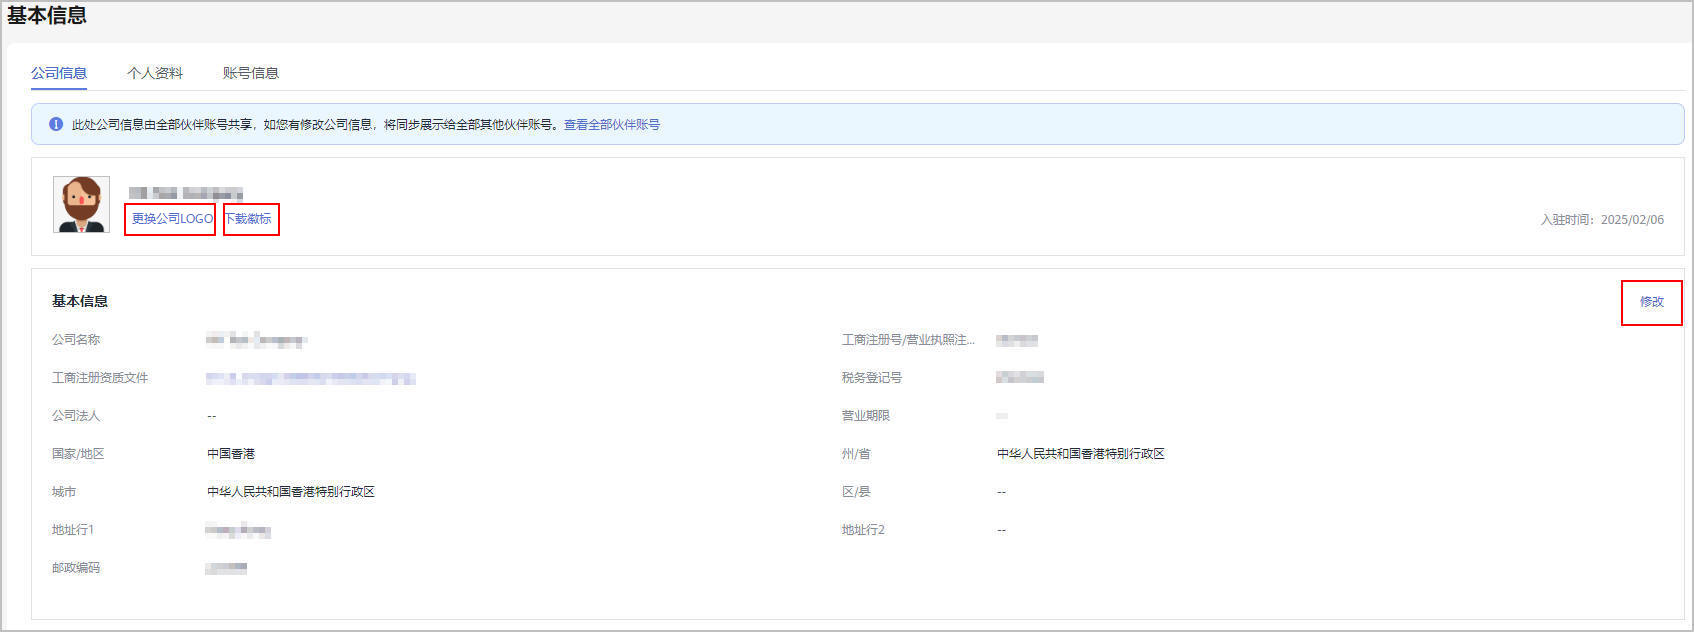Screen dimensions: 1694x632
Task: Click the 基本信息 page title
Action: pos(47,16)
